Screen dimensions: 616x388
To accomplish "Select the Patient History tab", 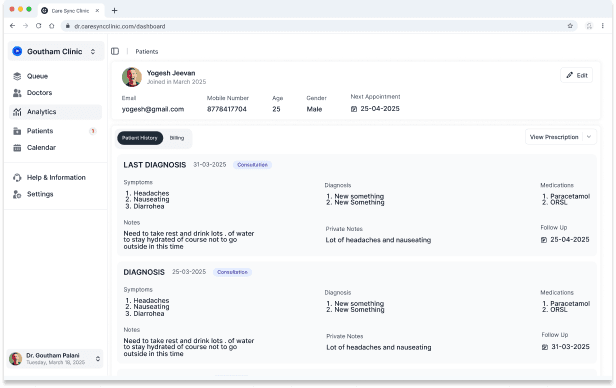I will (140, 138).
